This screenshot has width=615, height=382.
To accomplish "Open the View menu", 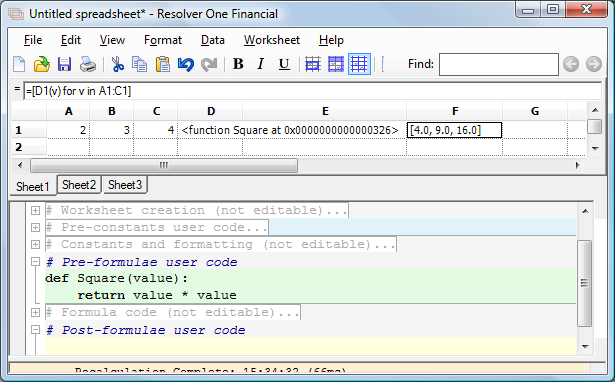I will (112, 40).
